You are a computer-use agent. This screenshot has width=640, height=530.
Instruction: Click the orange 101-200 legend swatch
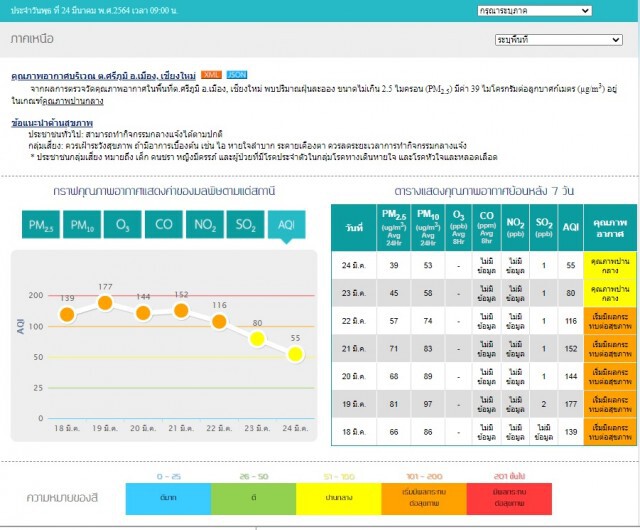[x=424, y=499]
